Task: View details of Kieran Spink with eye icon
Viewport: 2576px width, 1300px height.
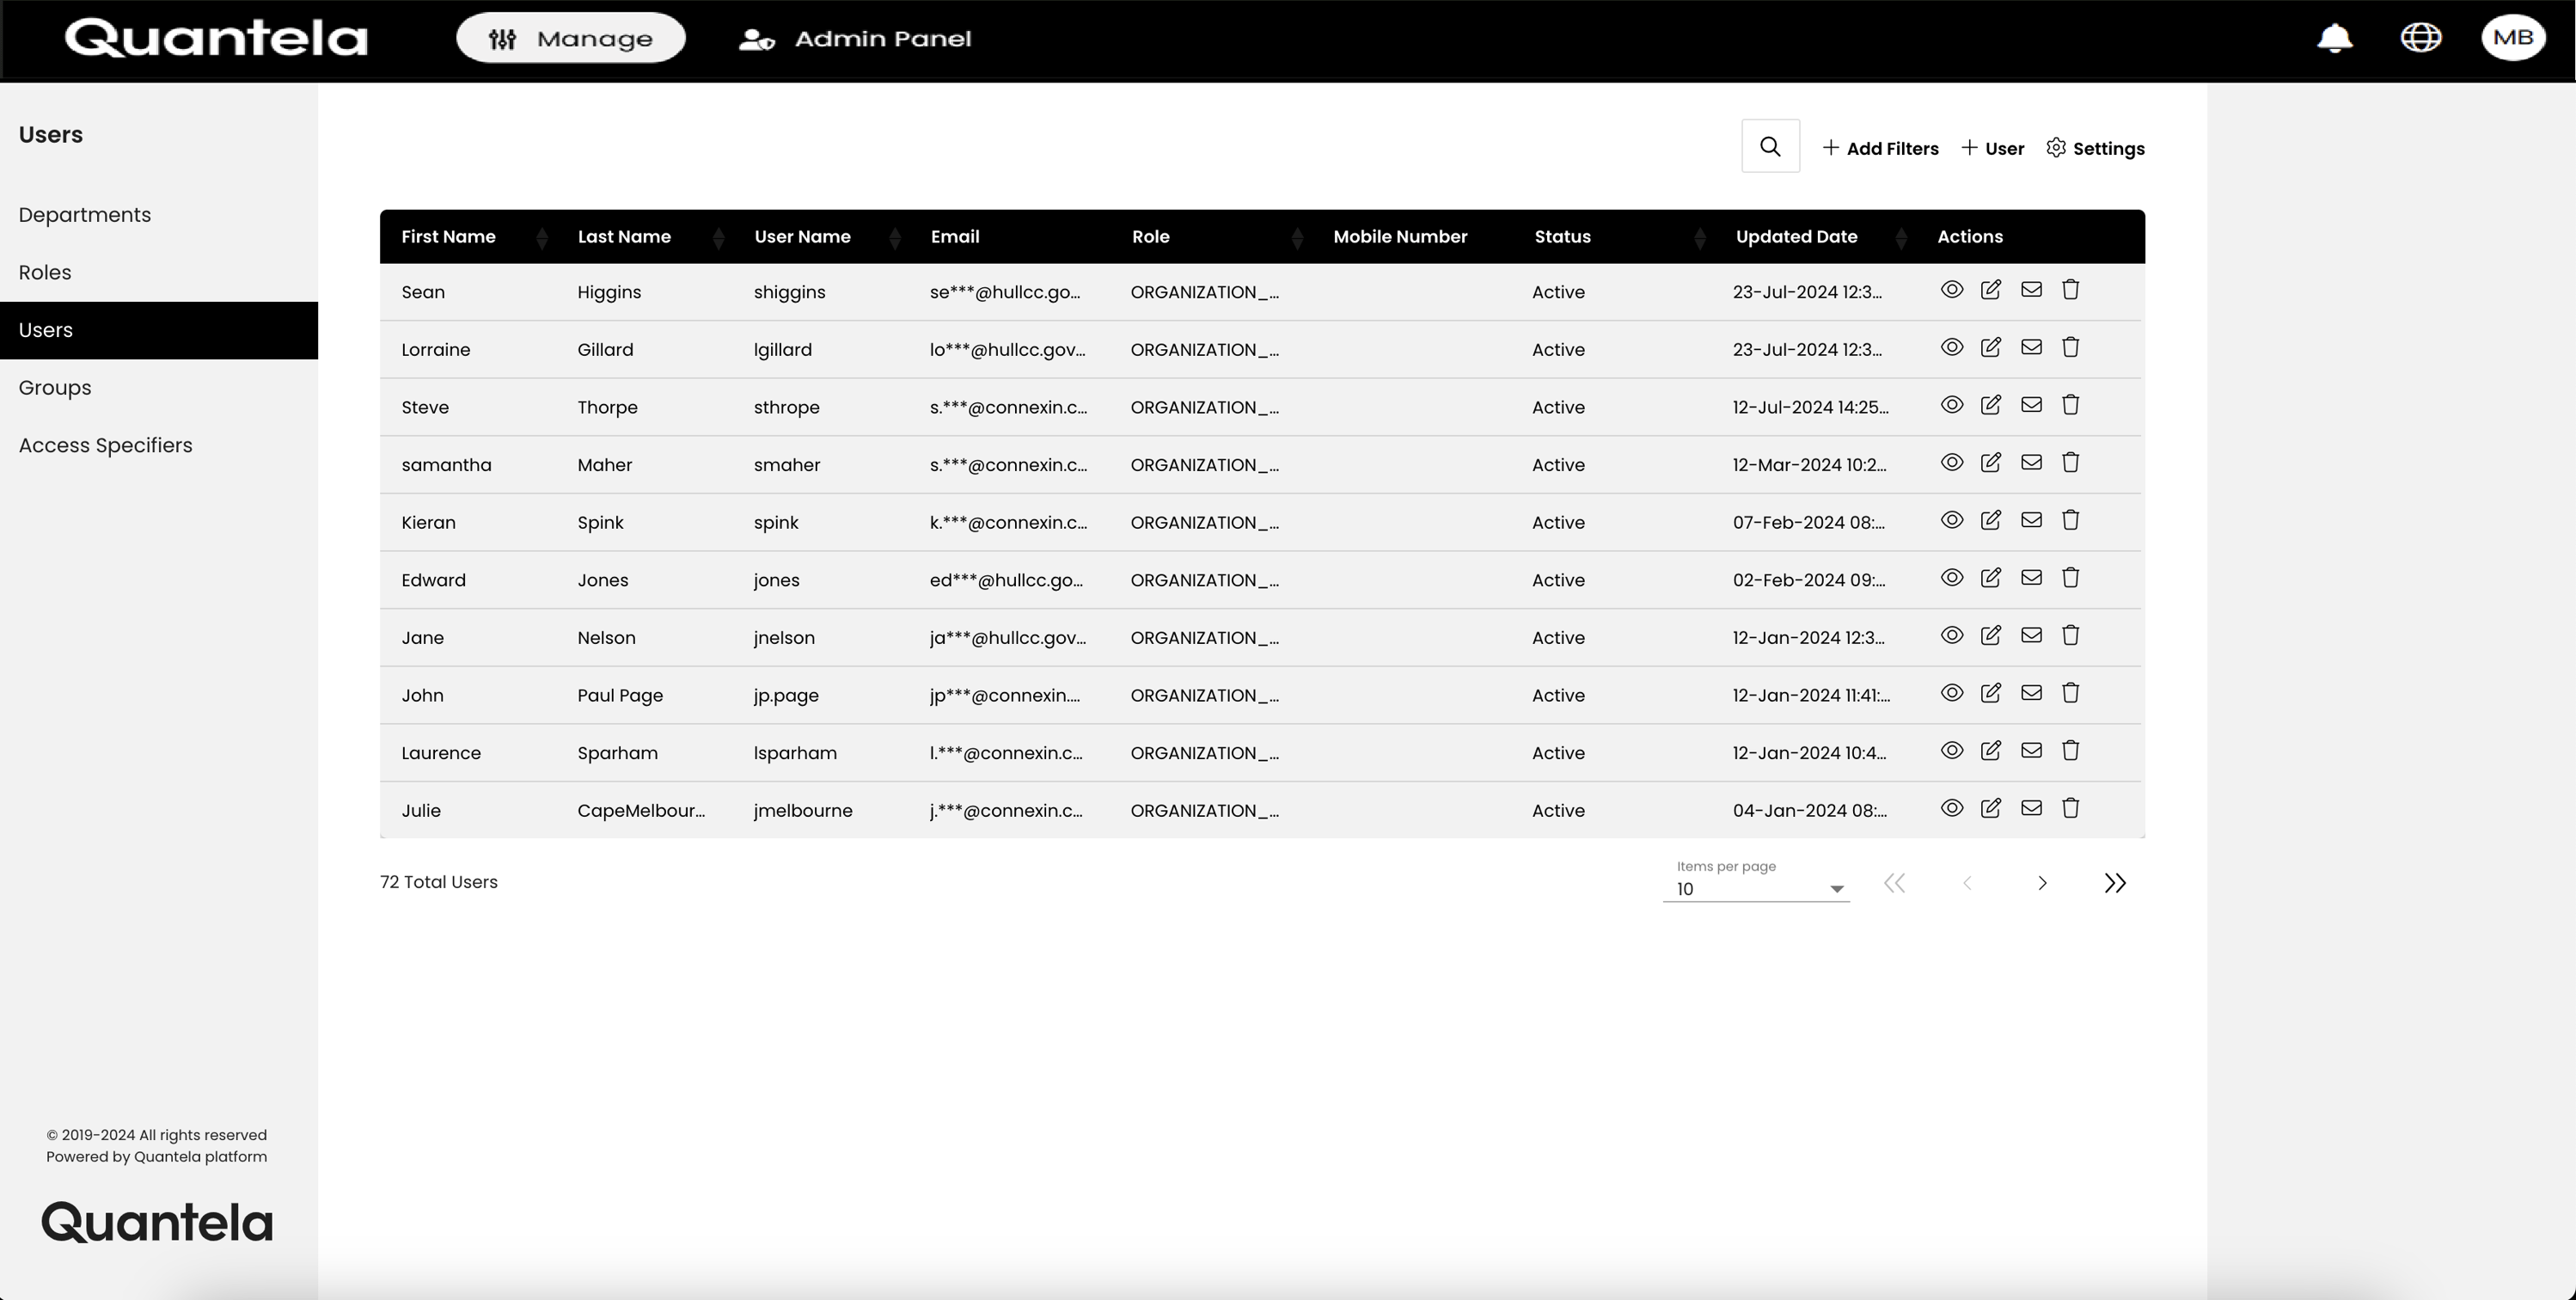Action: (x=1951, y=520)
